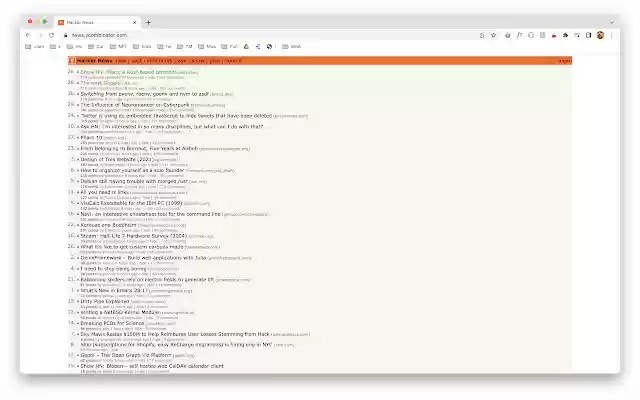Reload the Hacker News page

click(x=51, y=36)
